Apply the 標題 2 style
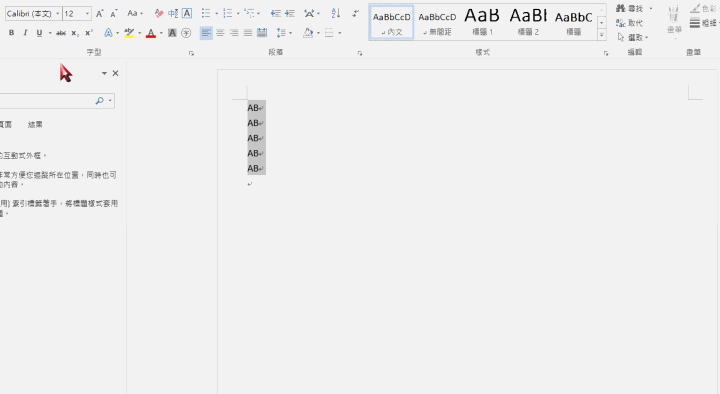This screenshot has width=720, height=394. 528,23
